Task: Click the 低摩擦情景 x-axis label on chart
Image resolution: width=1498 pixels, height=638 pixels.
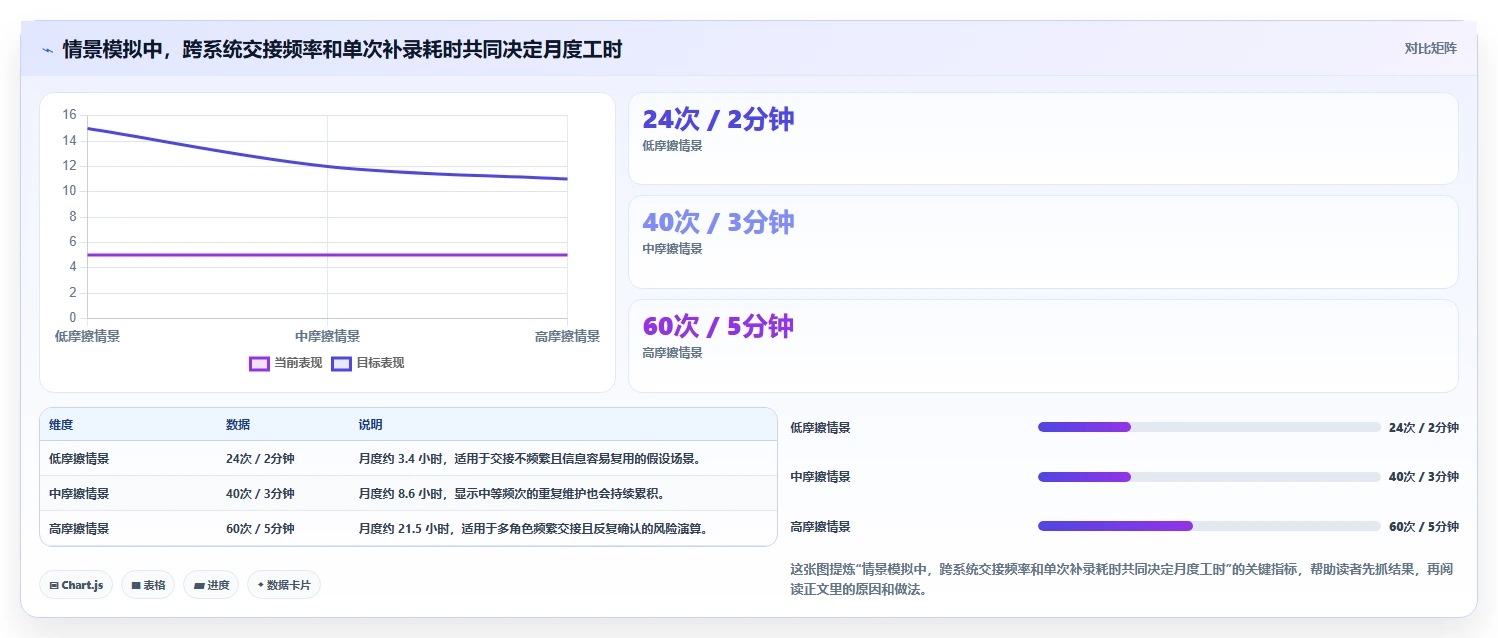Action: [x=87, y=337]
